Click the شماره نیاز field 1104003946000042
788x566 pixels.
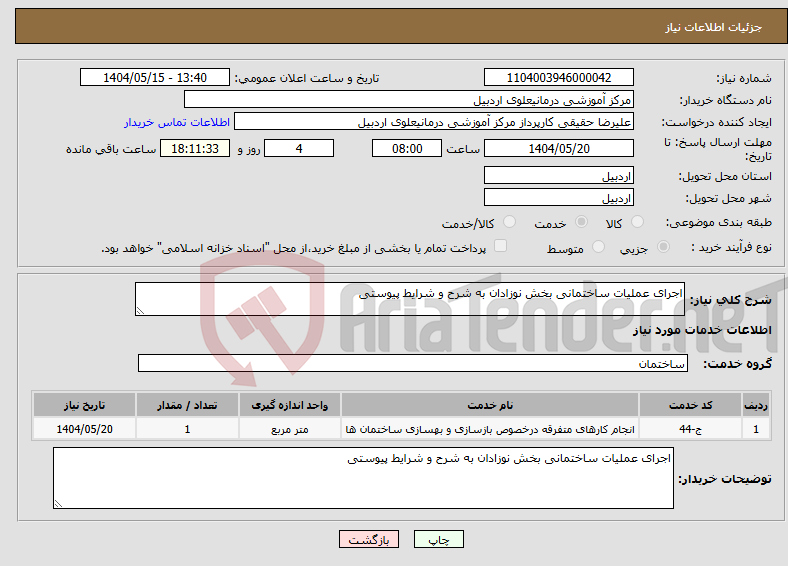[x=558, y=77]
